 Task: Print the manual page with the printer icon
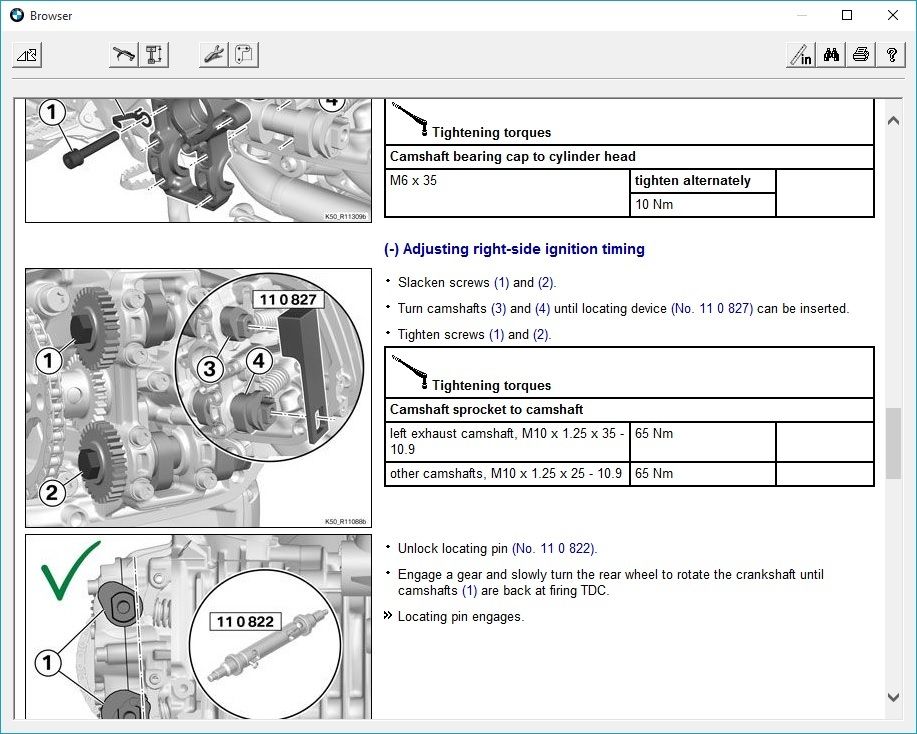pyautogui.click(x=861, y=55)
